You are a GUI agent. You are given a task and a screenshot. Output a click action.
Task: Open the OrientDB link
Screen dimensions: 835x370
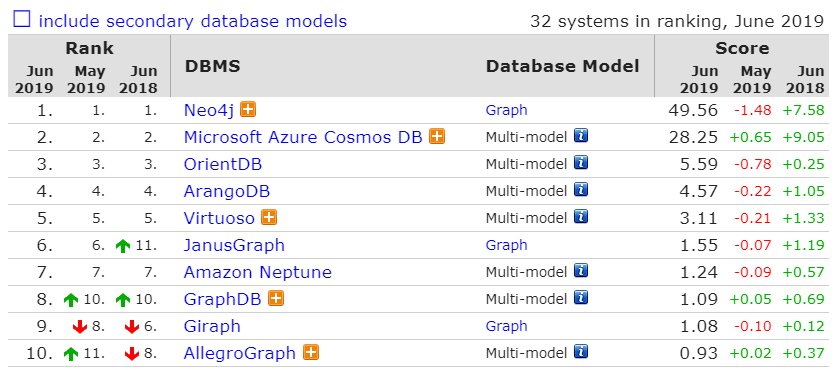pos(223,165)
